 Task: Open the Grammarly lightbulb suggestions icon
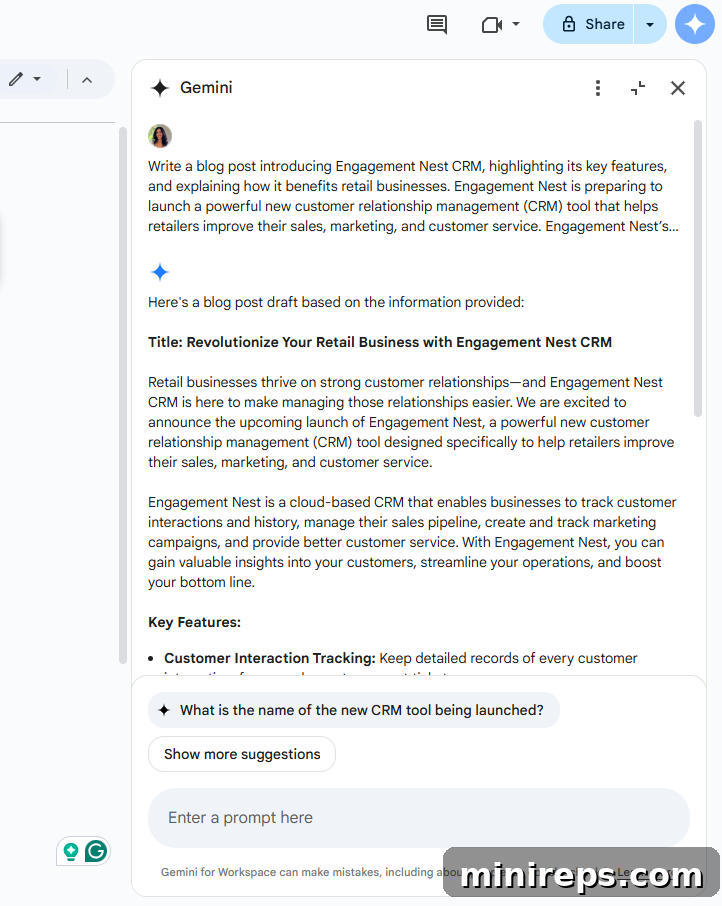[70, 852]
